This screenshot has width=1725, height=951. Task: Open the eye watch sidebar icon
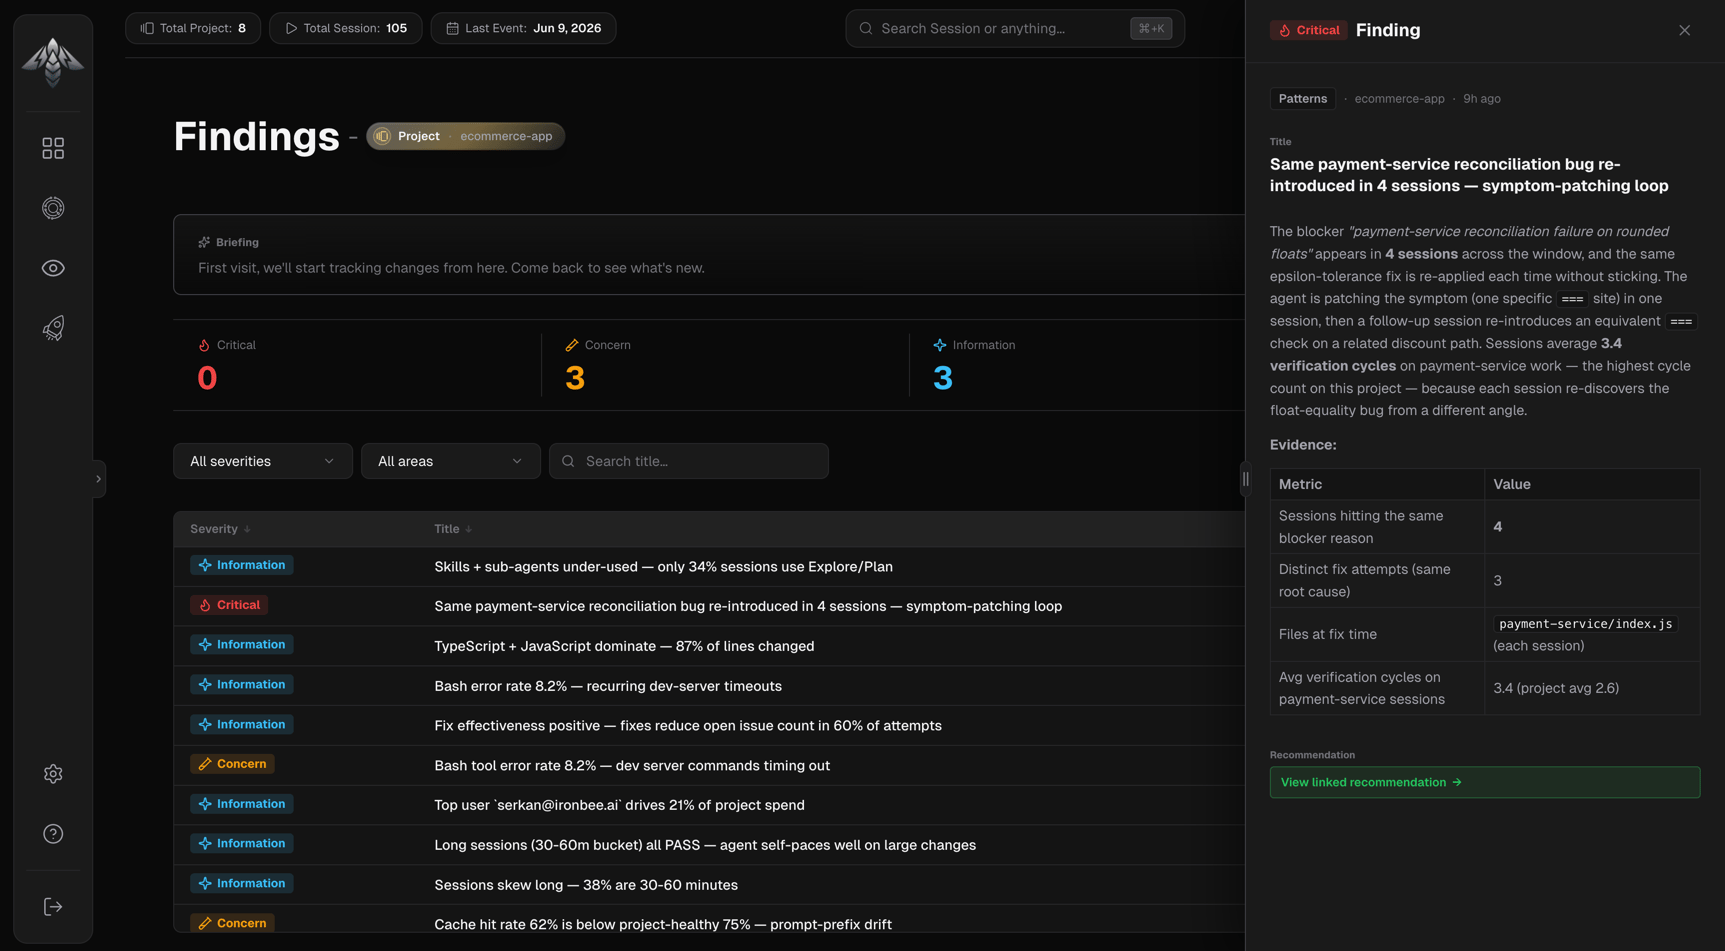click(53, 268)
